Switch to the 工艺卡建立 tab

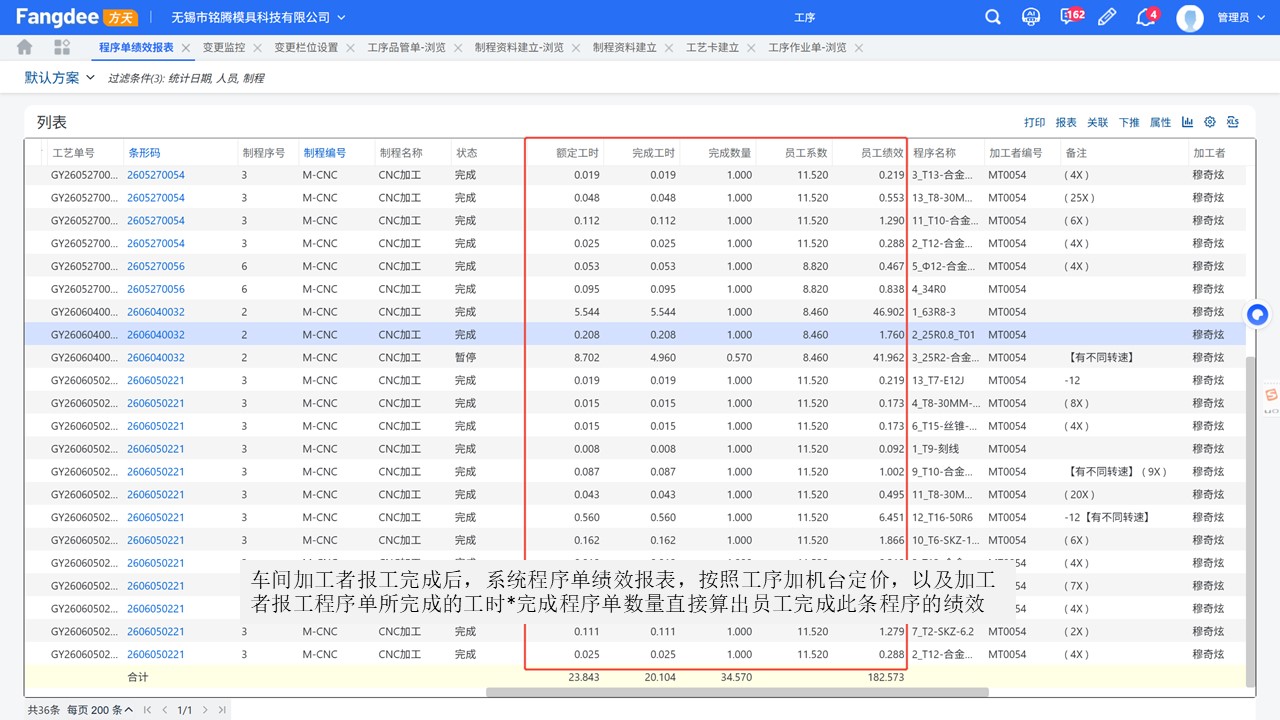pos(712,47)
